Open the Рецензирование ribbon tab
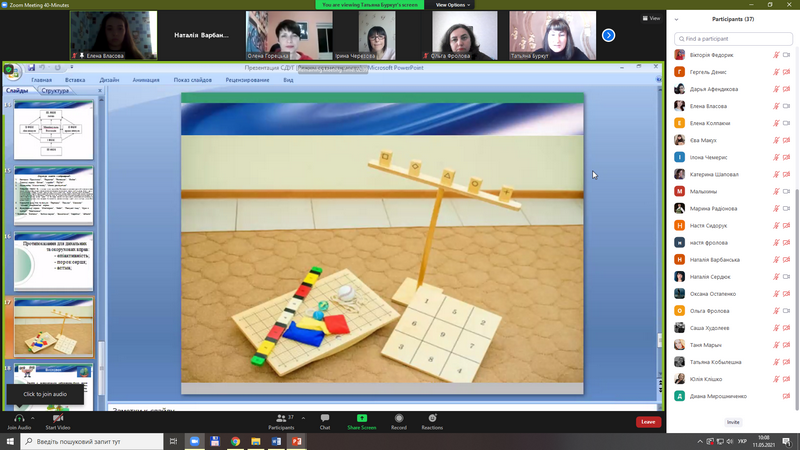This screenshot has width=800, height=450. coord(247,80)
